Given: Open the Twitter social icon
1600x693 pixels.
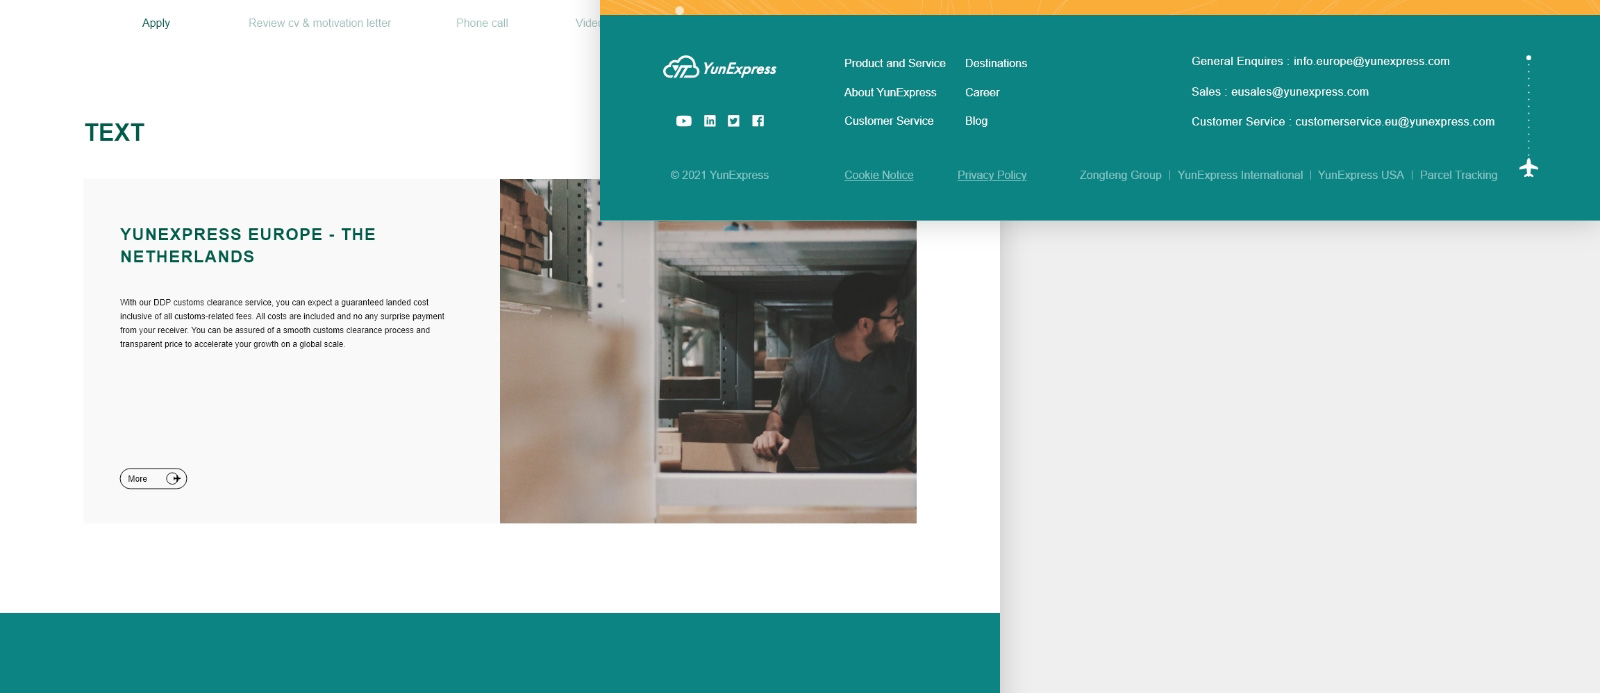Looking at the screenshot, I should click(733, 121).
